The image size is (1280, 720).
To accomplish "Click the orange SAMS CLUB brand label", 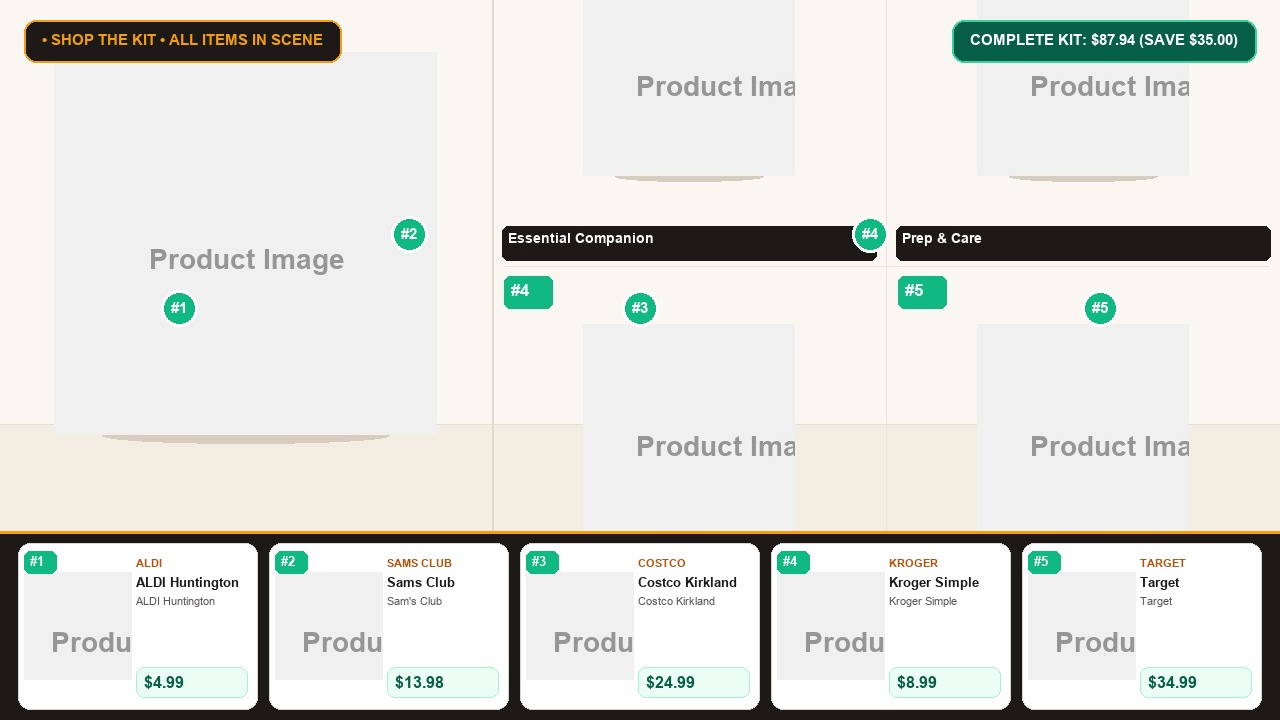I will click(419, 563).
